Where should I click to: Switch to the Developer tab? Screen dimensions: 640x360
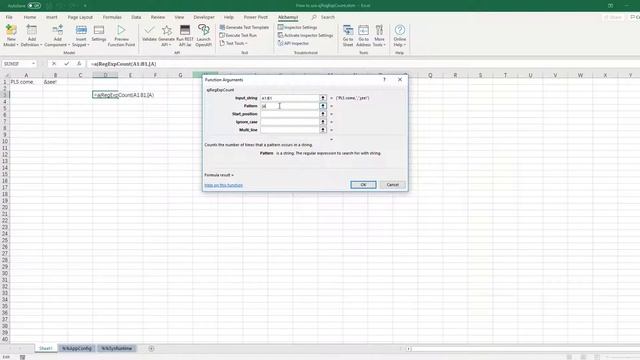[204, 17]
